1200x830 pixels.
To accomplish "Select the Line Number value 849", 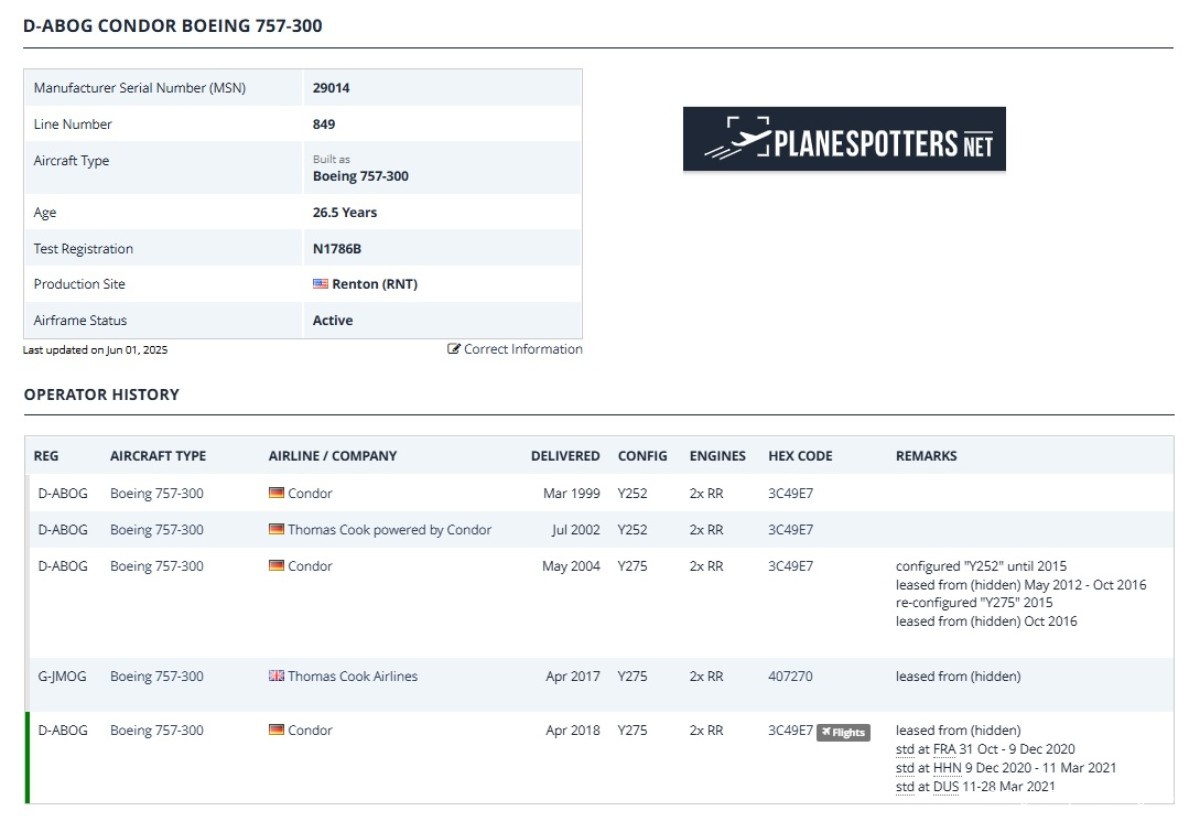I will tap(324, 124).
